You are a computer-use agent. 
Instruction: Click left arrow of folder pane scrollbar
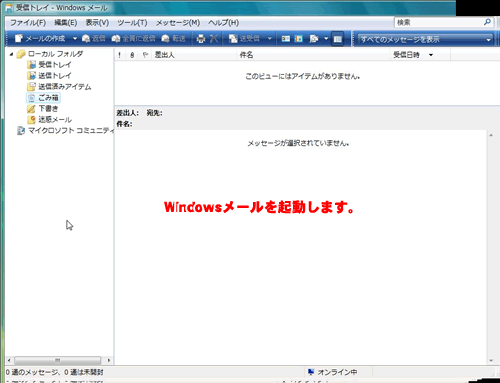click(9, 360)
